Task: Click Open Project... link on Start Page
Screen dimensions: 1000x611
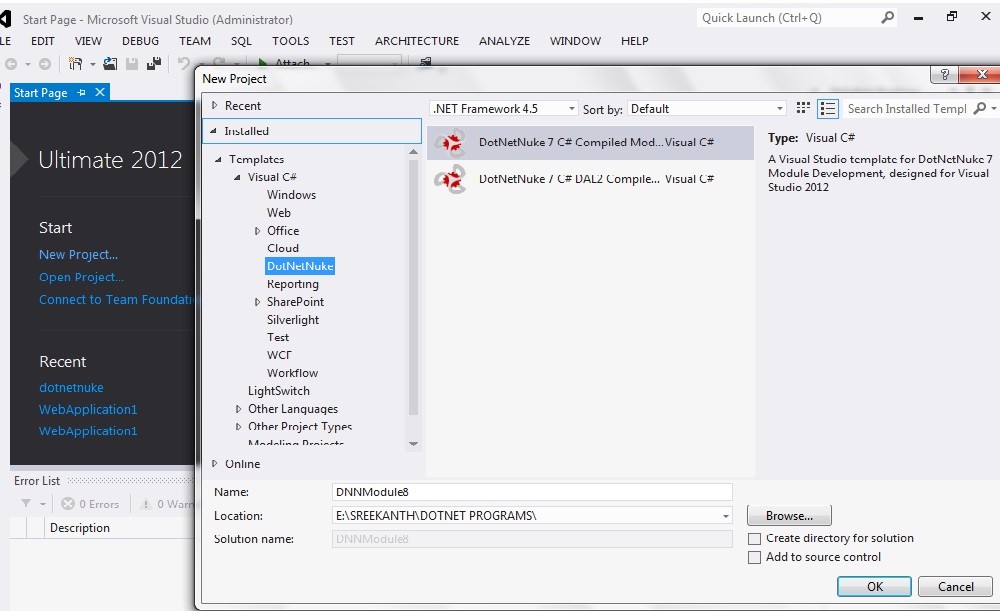Action: pyautogui.click(x=81, y=277)
